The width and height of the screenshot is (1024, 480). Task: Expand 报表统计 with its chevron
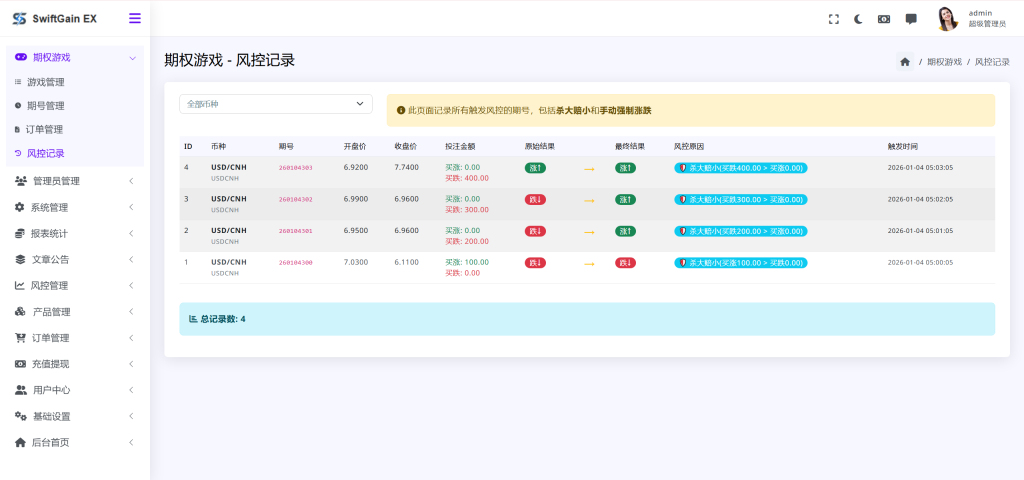[131, 233]
